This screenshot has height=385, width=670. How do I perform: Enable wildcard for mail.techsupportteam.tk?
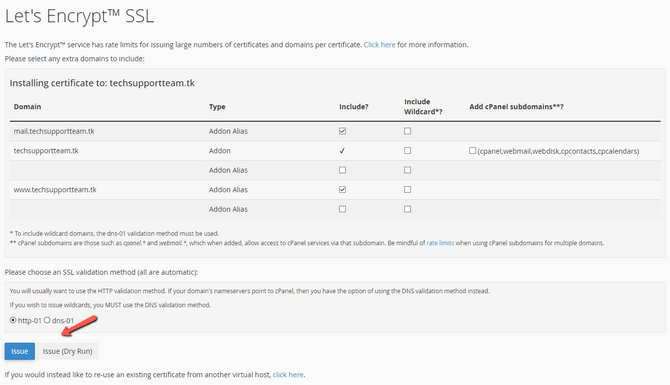pos(407,131)
